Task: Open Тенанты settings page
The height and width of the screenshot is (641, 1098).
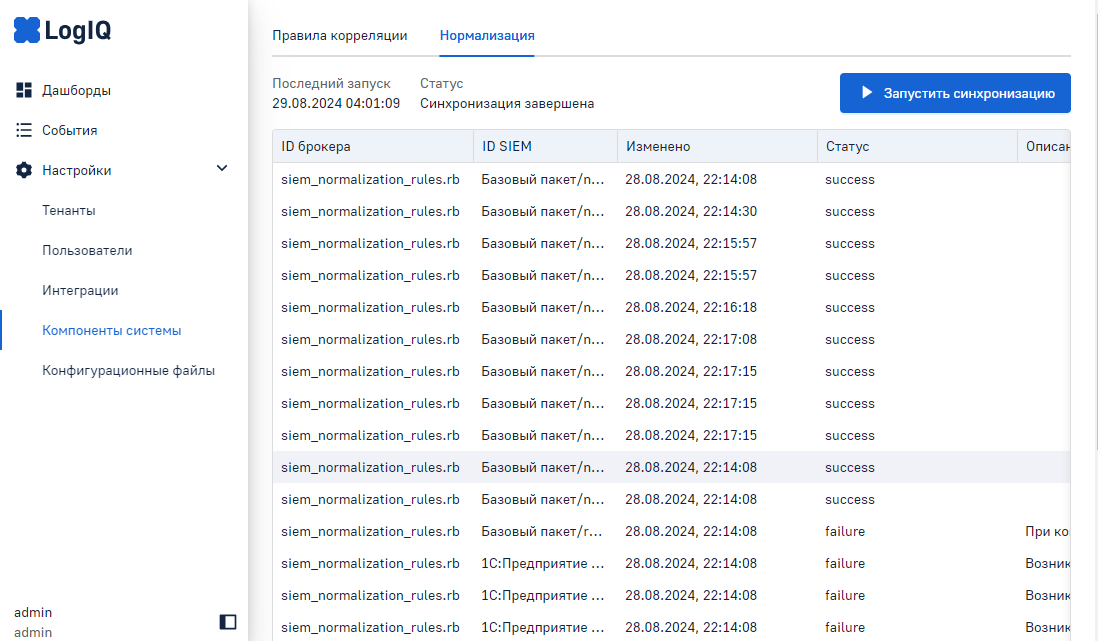Action: pos(68,210)
